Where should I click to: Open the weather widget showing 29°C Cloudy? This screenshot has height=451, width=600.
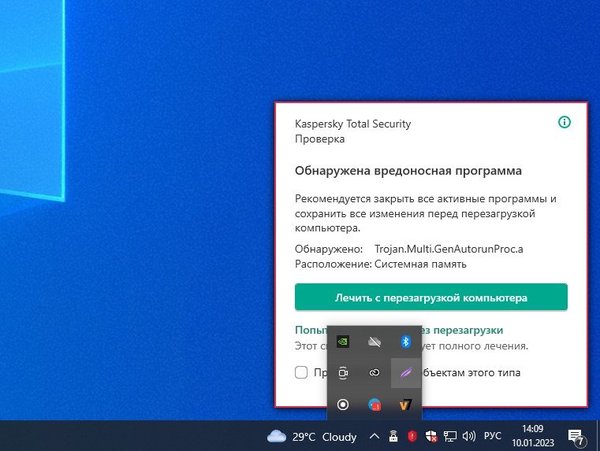(312, 436)
